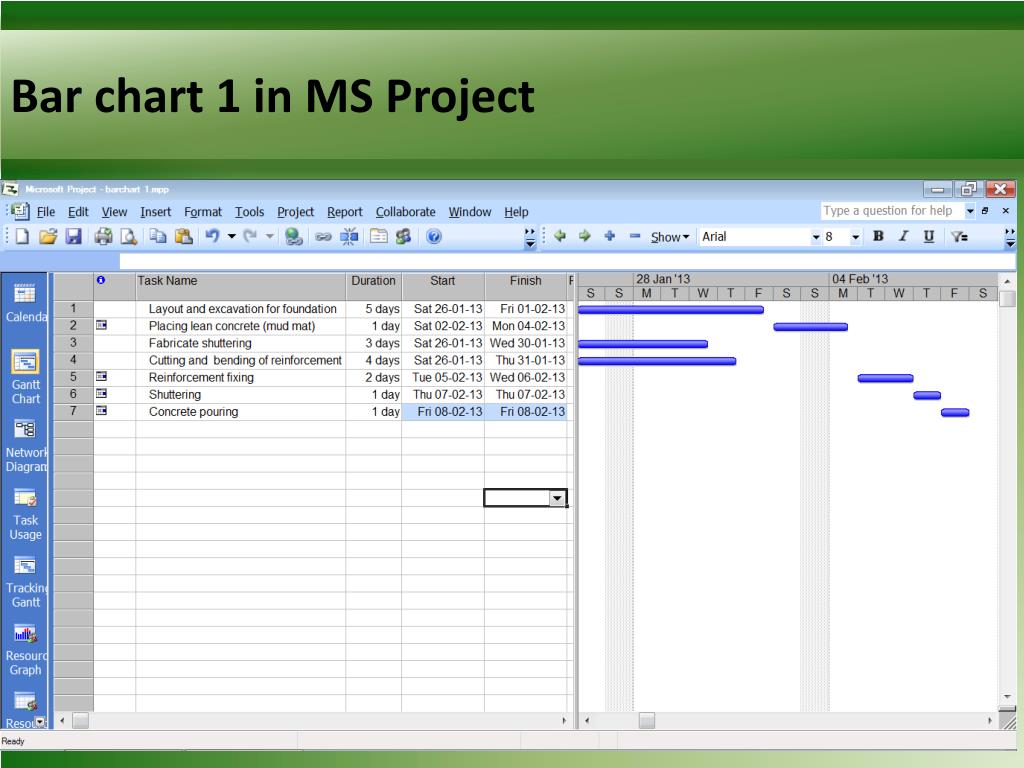Viewport: 1024px width, 768px height.
Task: Open the Collaborate menu
Action: (406, 212)
